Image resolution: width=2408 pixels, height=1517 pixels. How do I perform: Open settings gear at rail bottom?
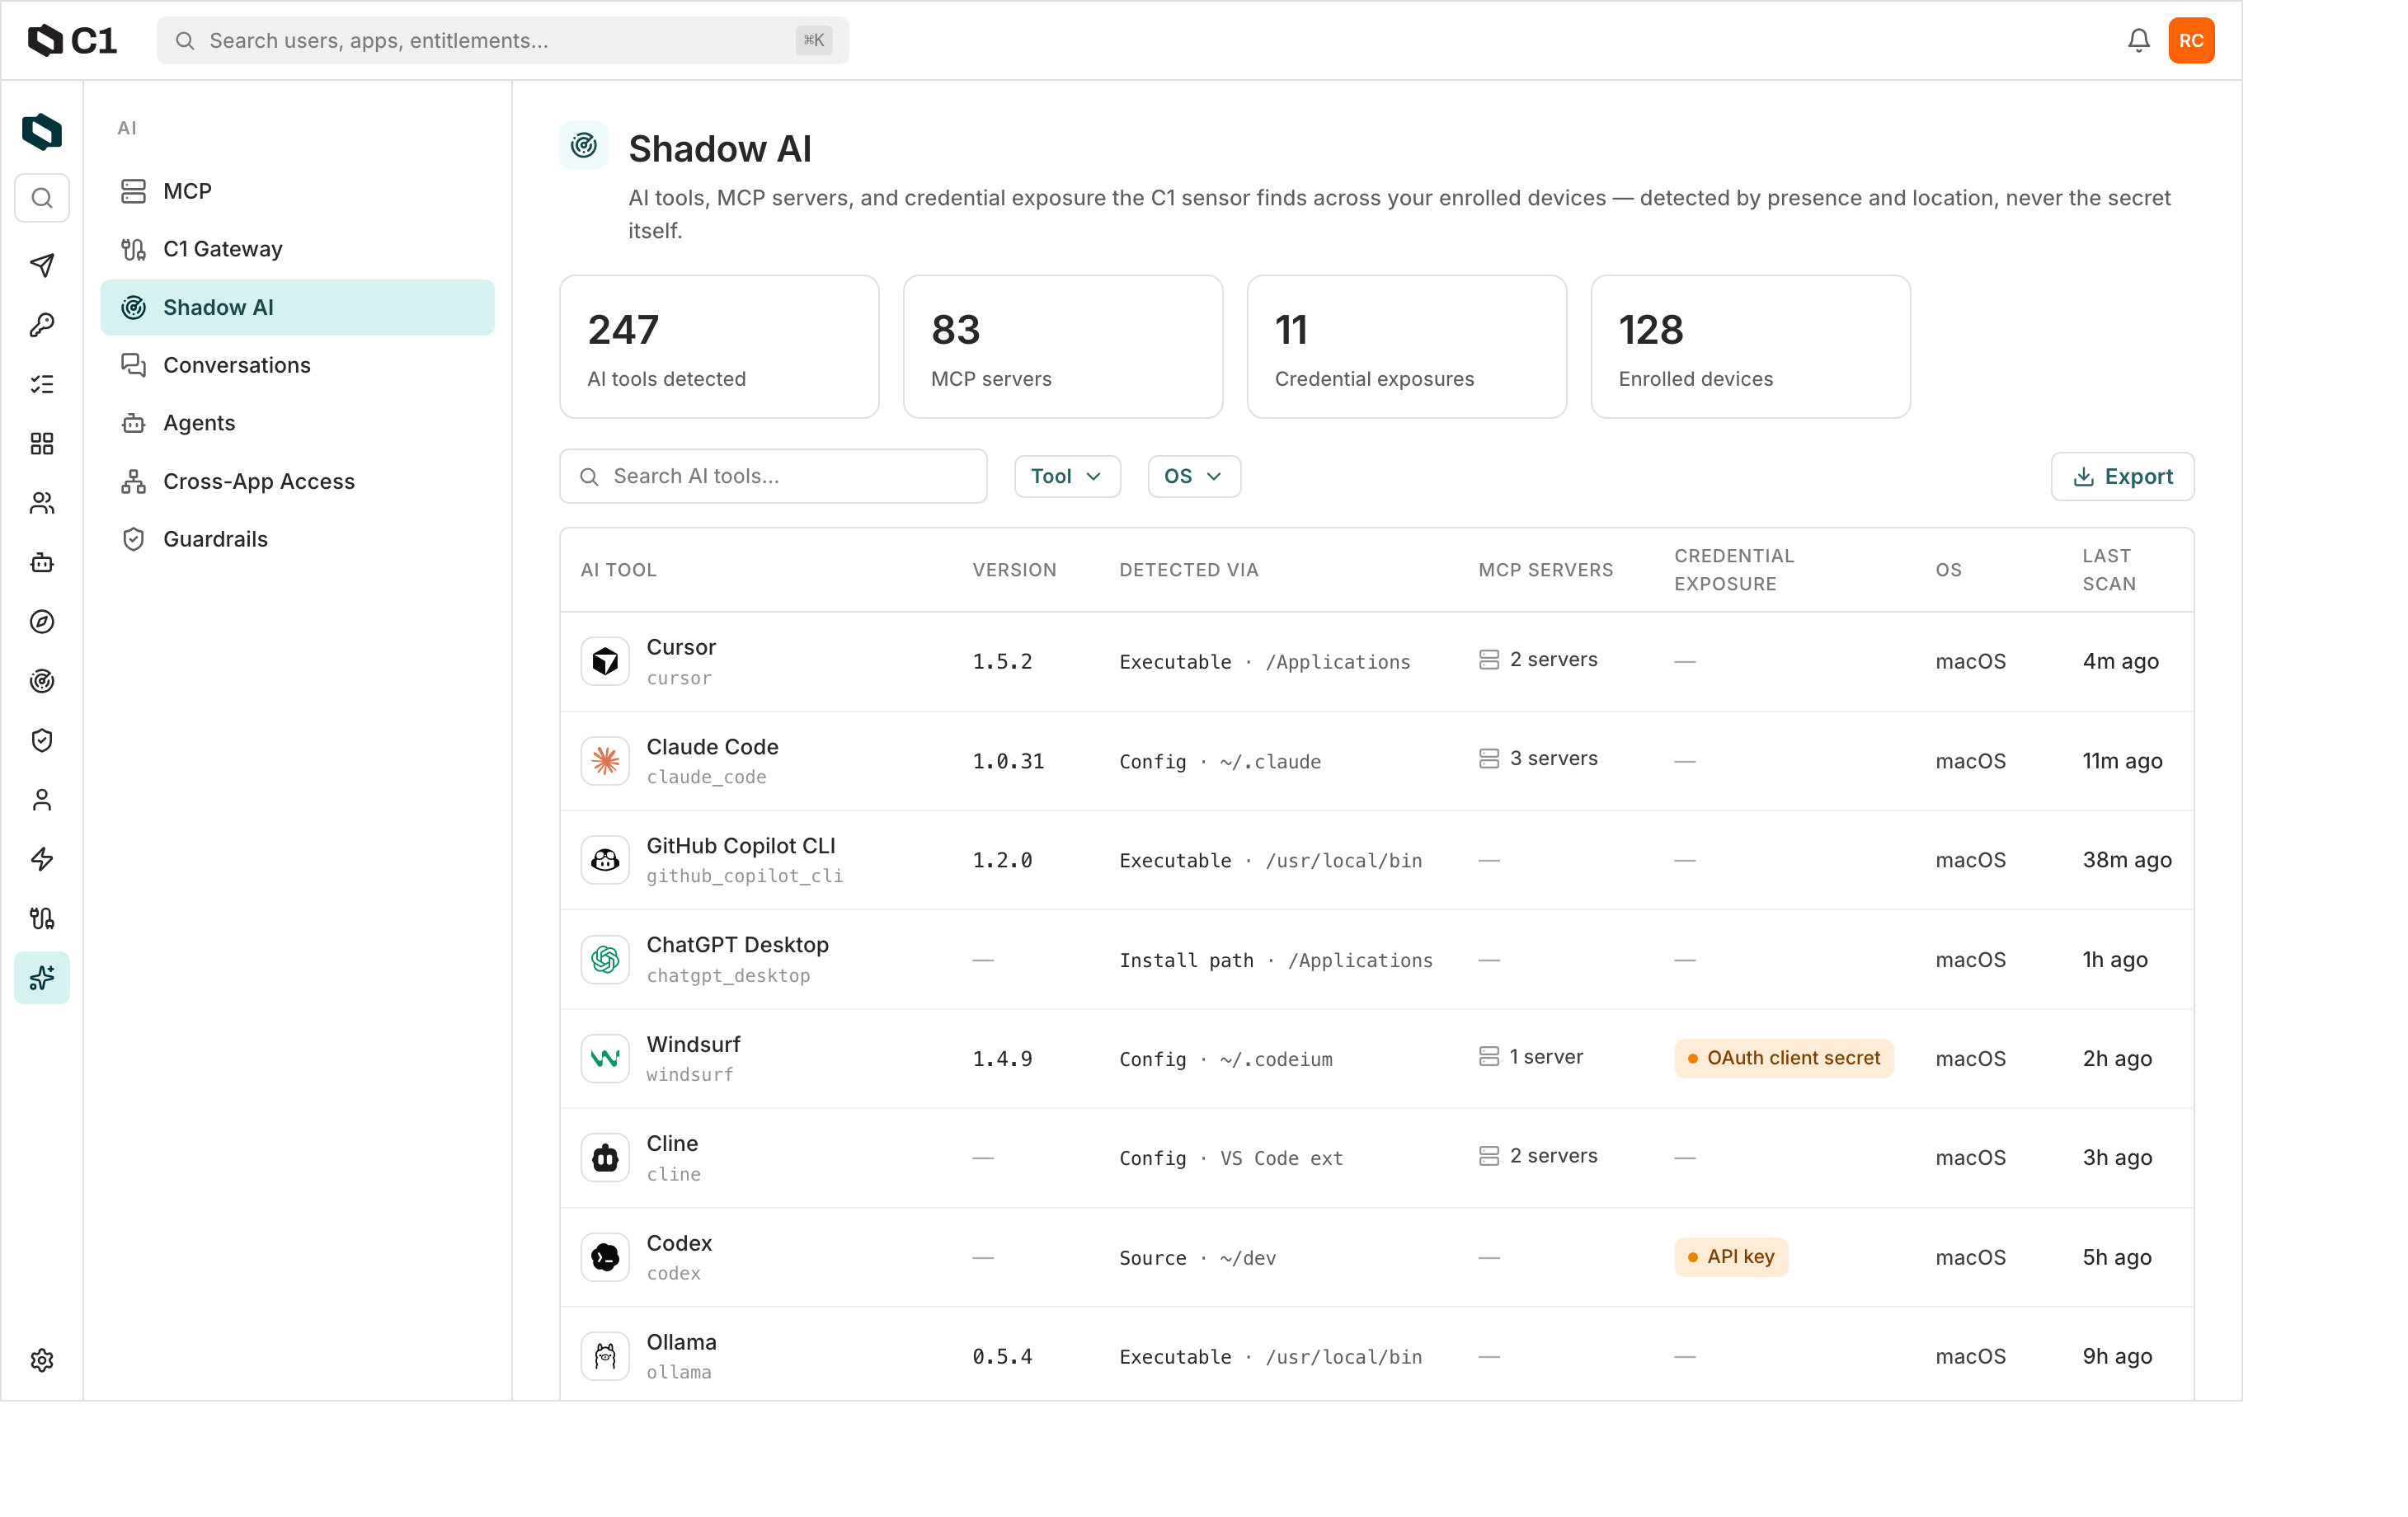pos(42,1360)
